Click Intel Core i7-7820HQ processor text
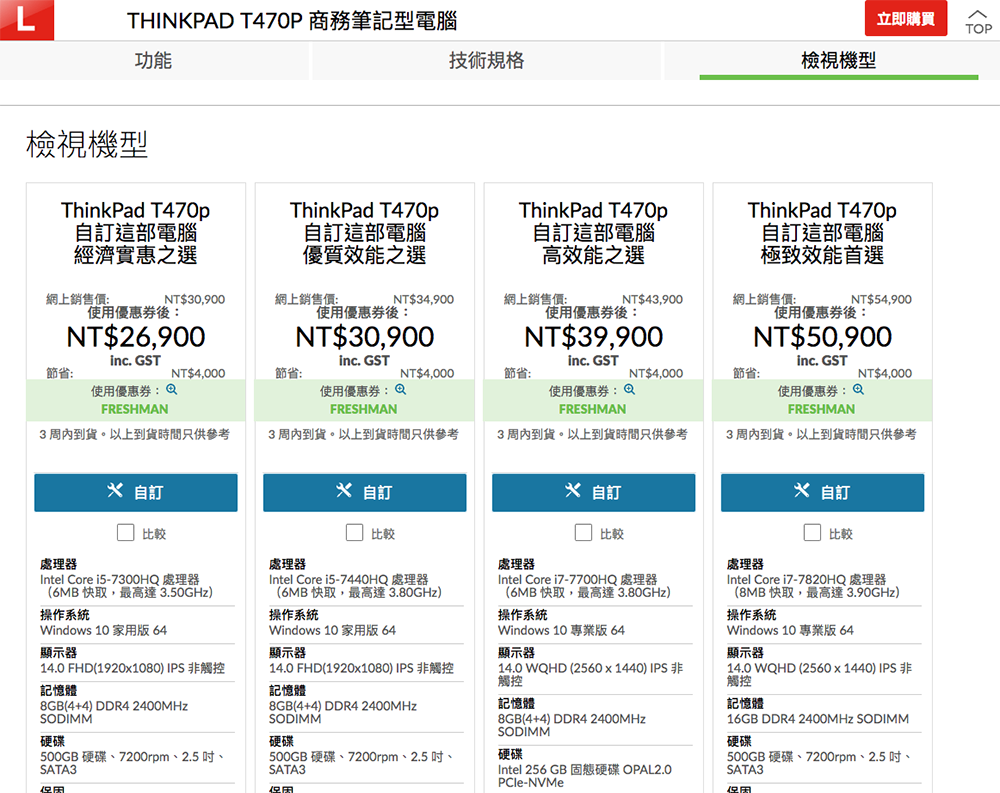Image resolution: width=1000 pixels, height=793 pixels. (813, 586)
